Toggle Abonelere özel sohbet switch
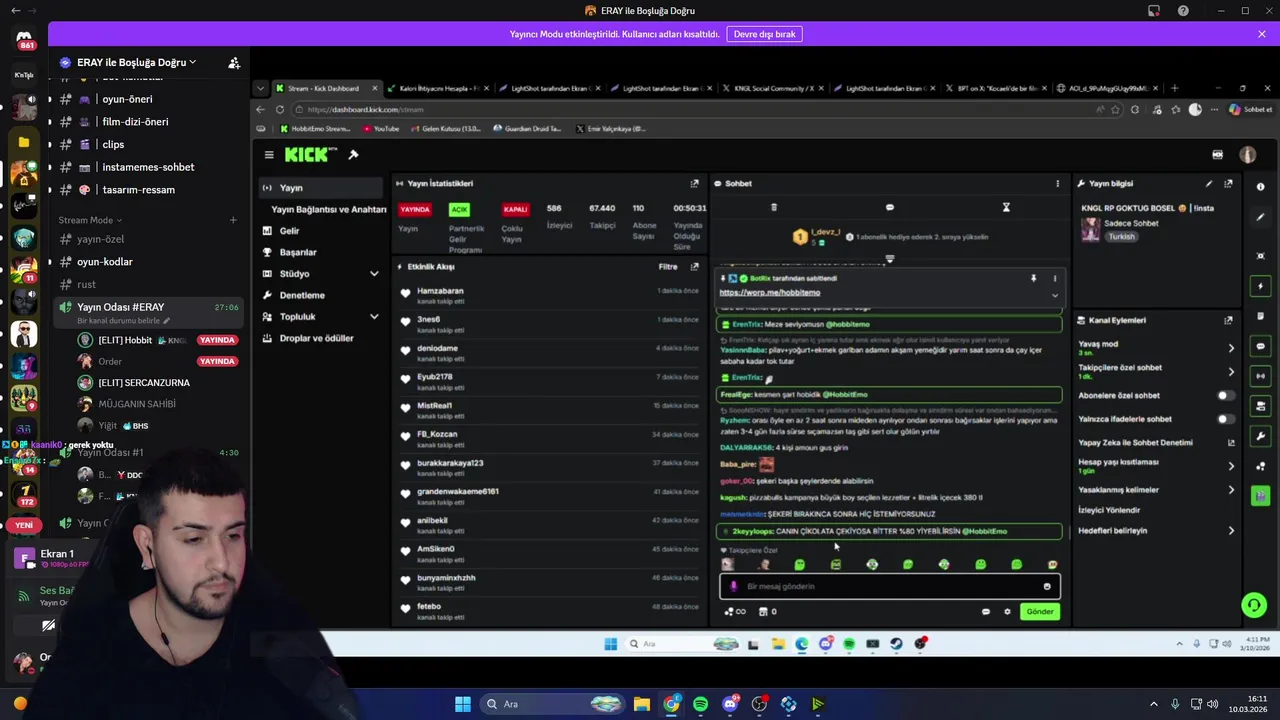This screenshot has width=1280, height=720. [1224, 395]
